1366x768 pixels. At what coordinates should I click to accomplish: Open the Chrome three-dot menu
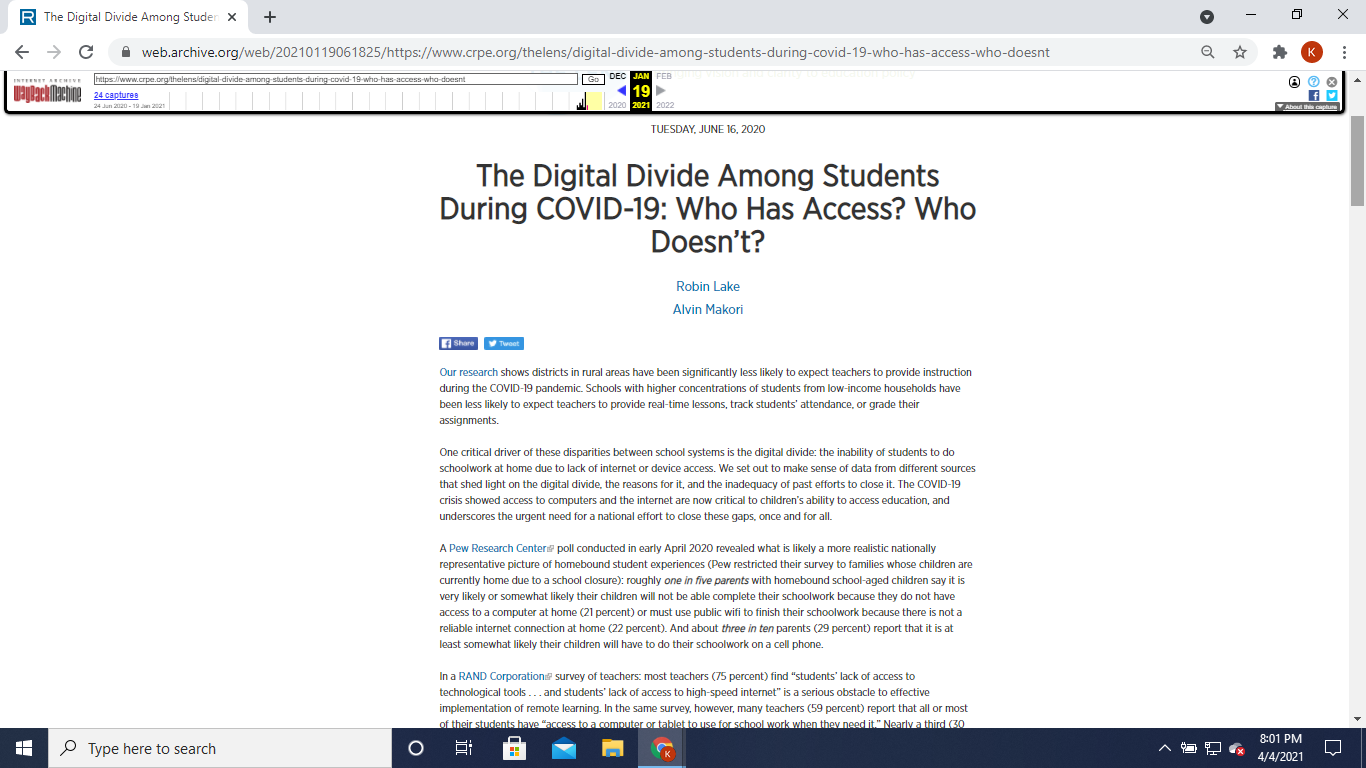(x=1345, y=52)
